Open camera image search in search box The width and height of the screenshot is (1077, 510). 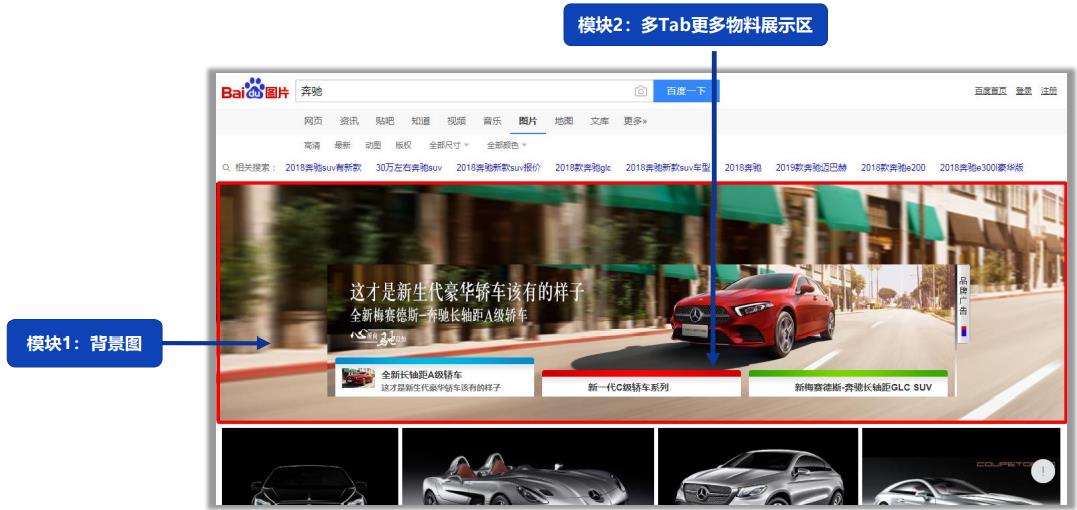(x=640, y=91)
